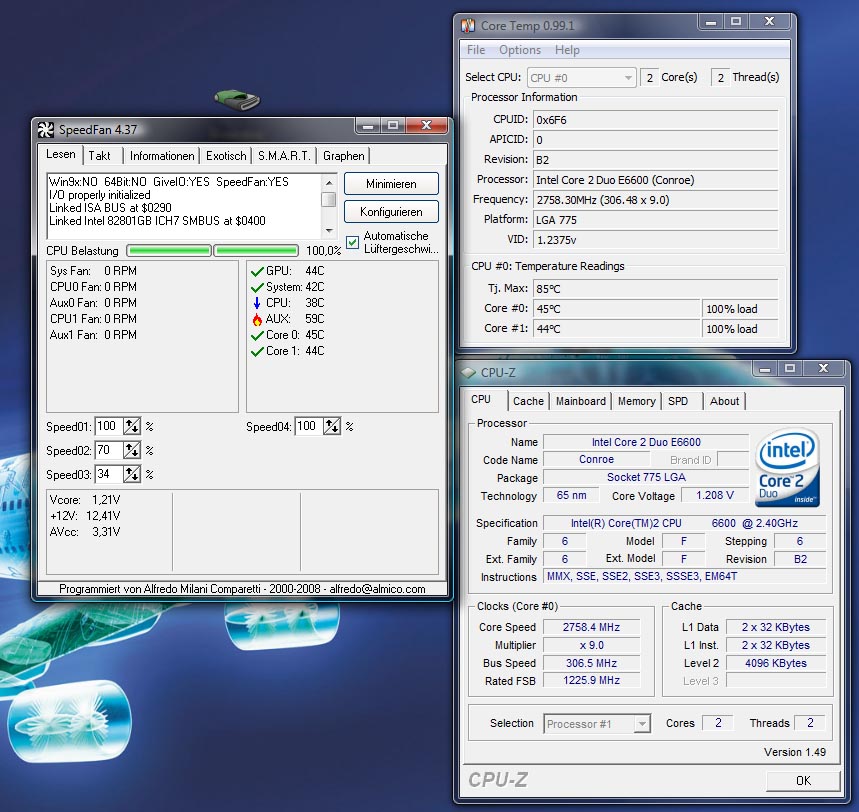
Task: Click the Core #0 temperature 45°C field
Action: (x=616, y=309)
